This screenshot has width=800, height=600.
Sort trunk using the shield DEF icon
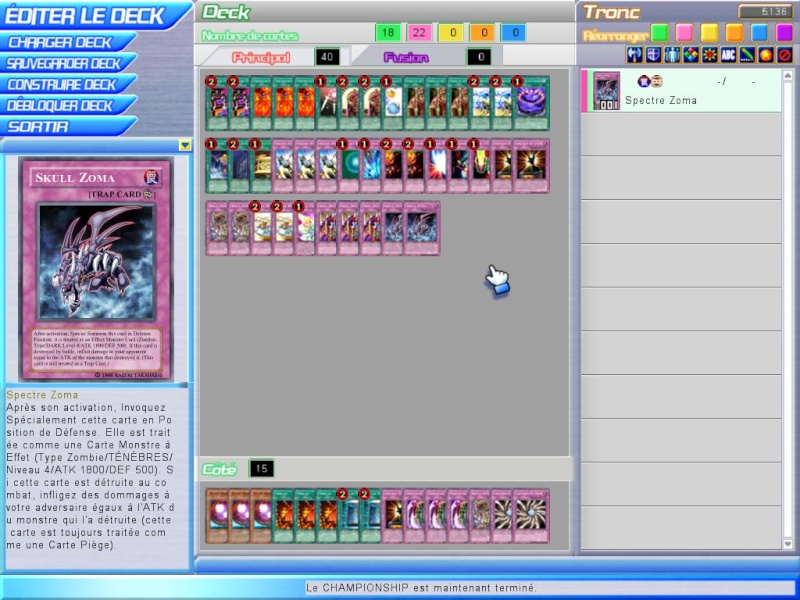pyautogui.click(x=653, y=55)
